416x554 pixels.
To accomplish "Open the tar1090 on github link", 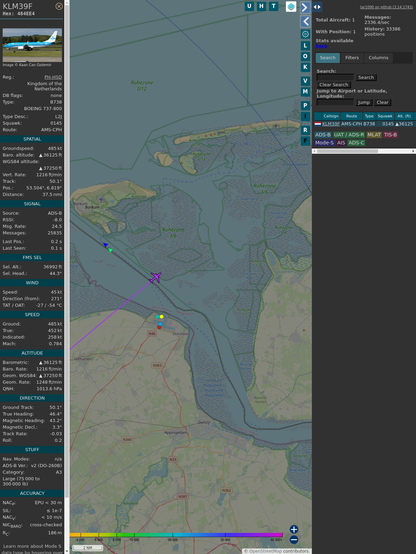I will tap(386, 7).
